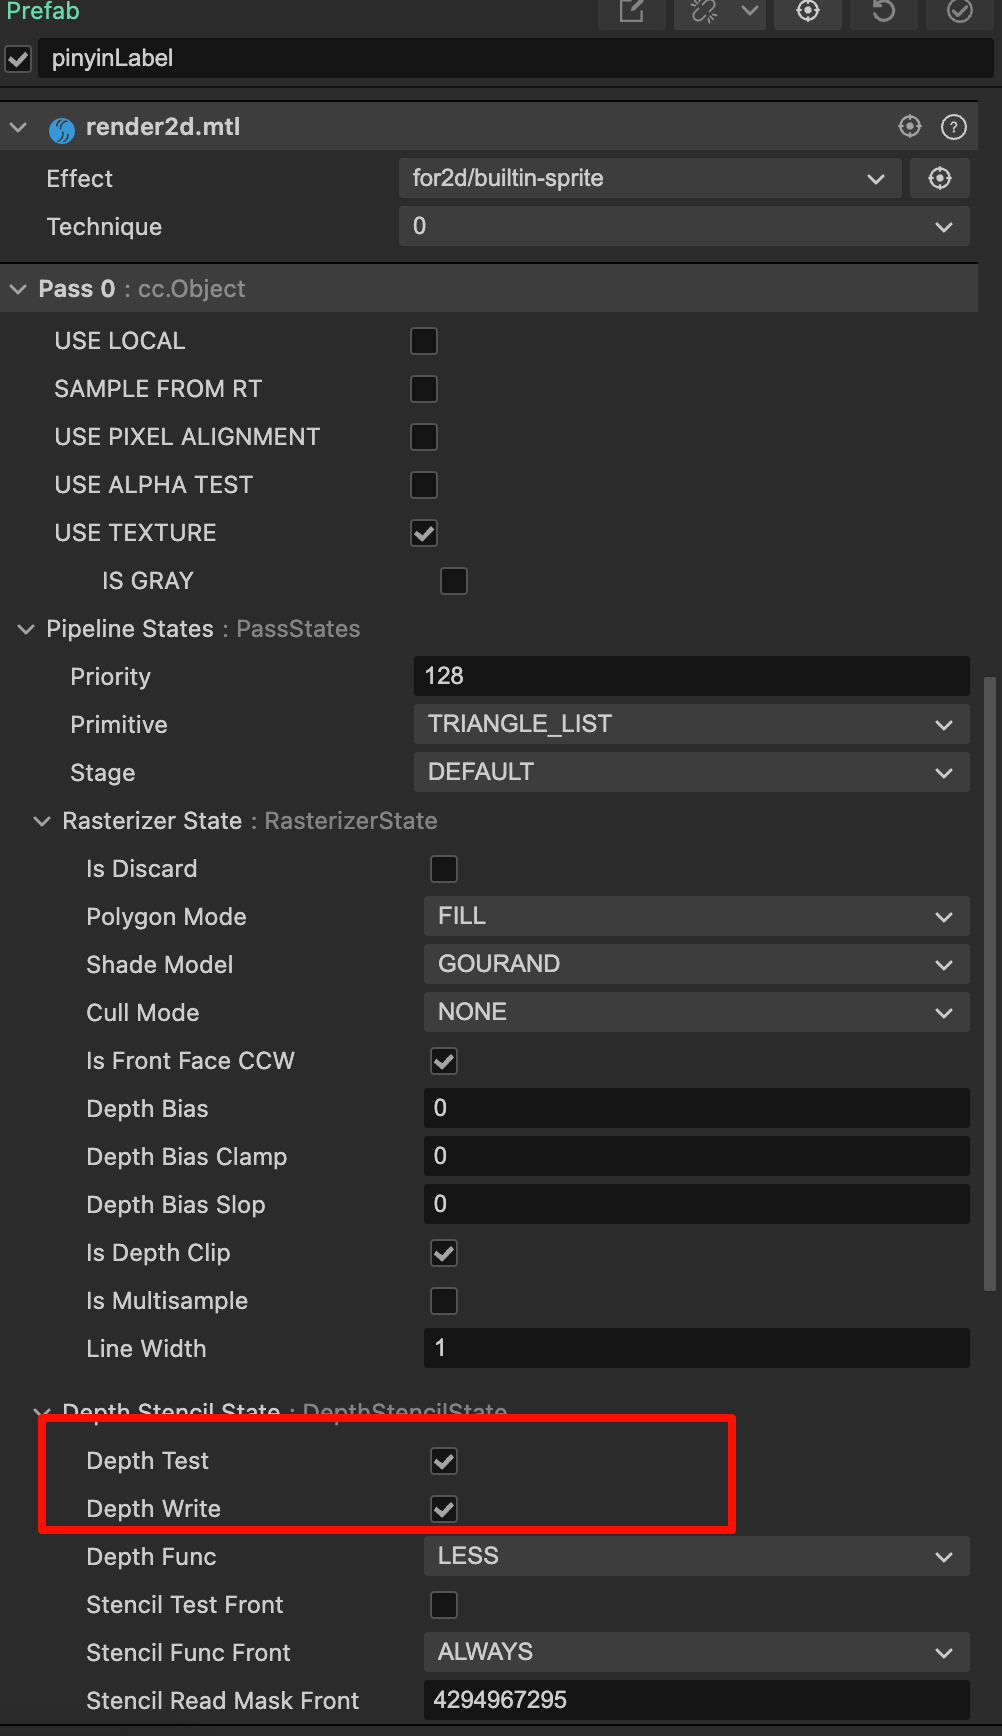1002x1736 pixels.
Task: Open the Depth Func LESS dropdown
Action: tap(696, 1557)
